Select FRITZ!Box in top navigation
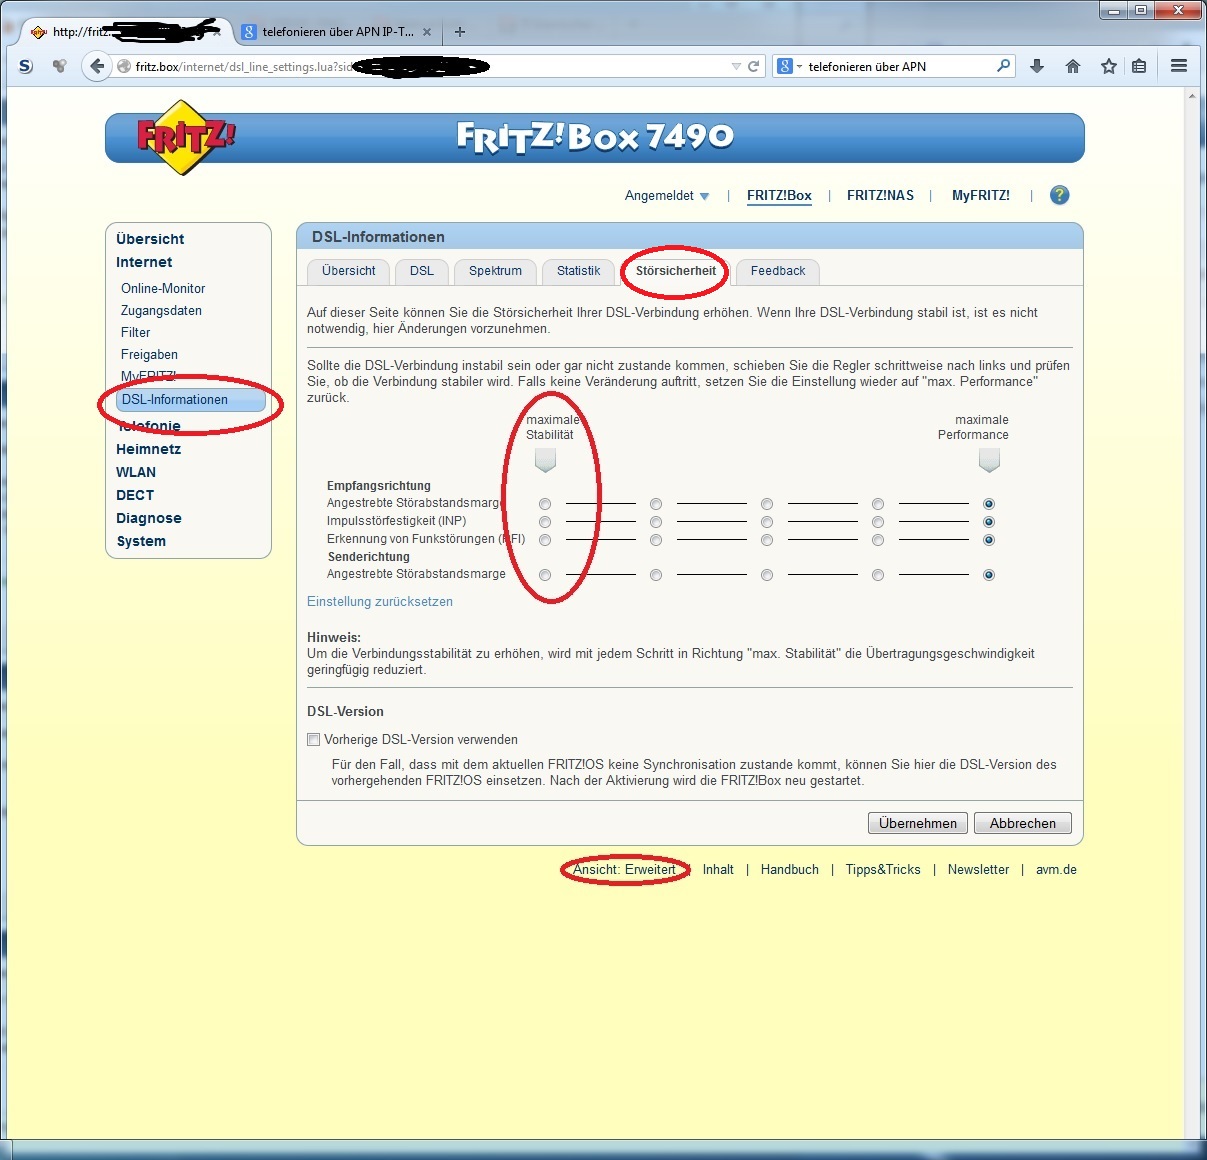Screen dimensions: 1207x1160 [x=779, y=196]
